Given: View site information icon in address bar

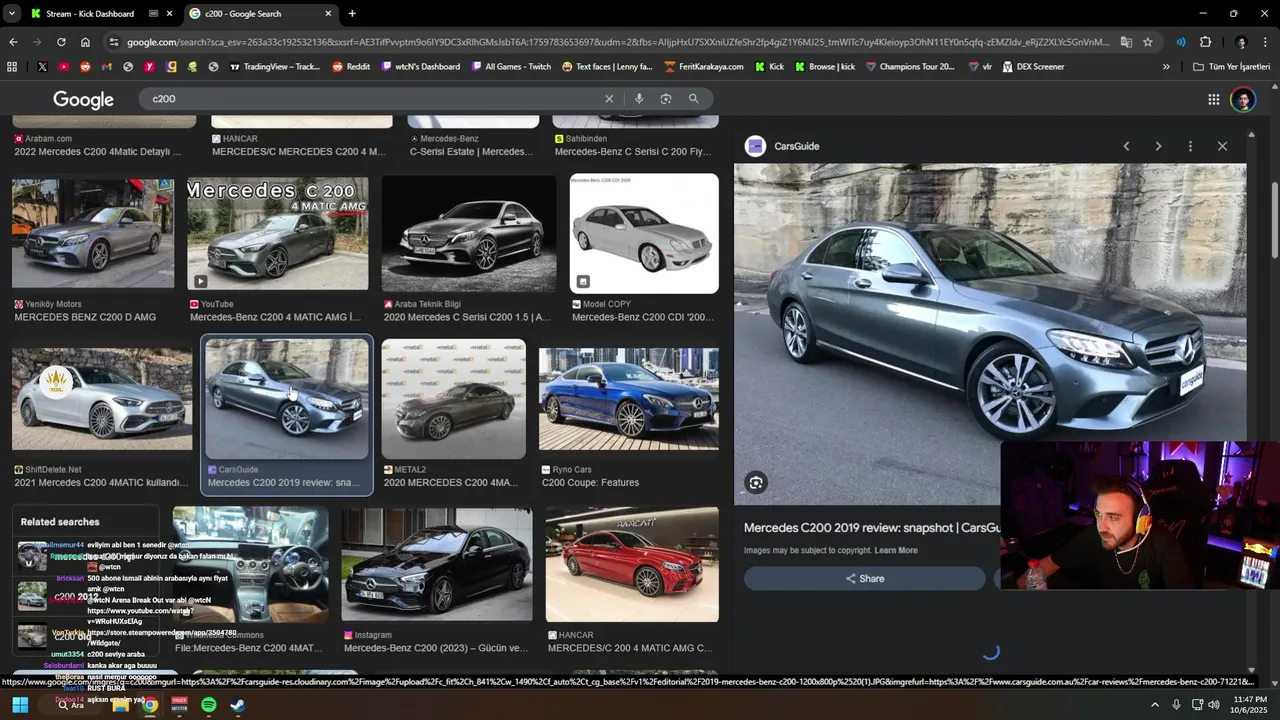Looking at the screenshot, I should pyautogui.click(x=114, y=42).
